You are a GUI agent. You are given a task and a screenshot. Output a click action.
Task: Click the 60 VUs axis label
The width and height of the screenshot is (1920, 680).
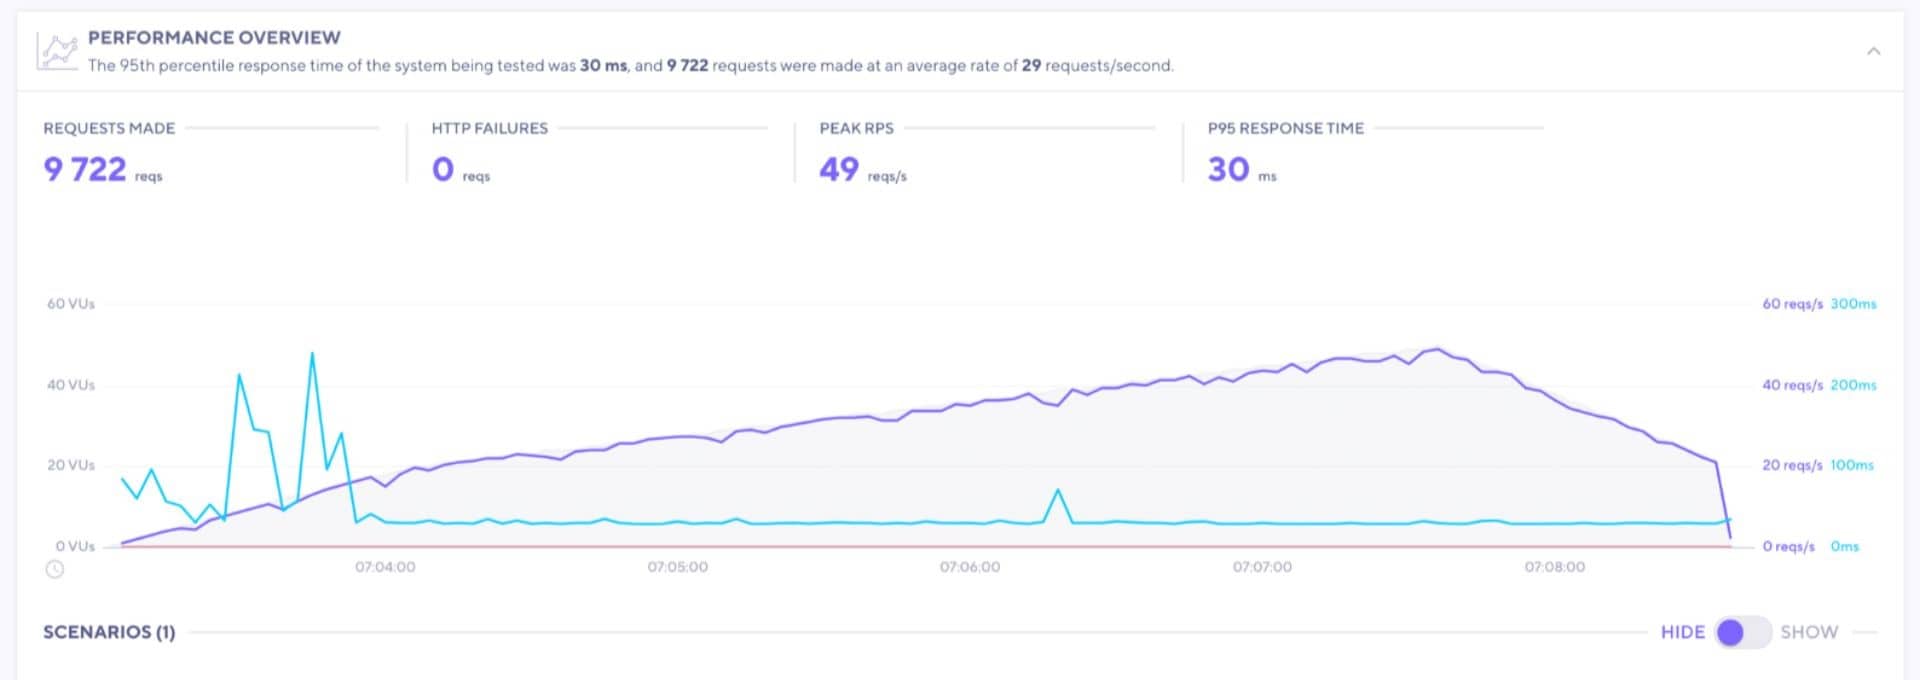coord(71,304)
